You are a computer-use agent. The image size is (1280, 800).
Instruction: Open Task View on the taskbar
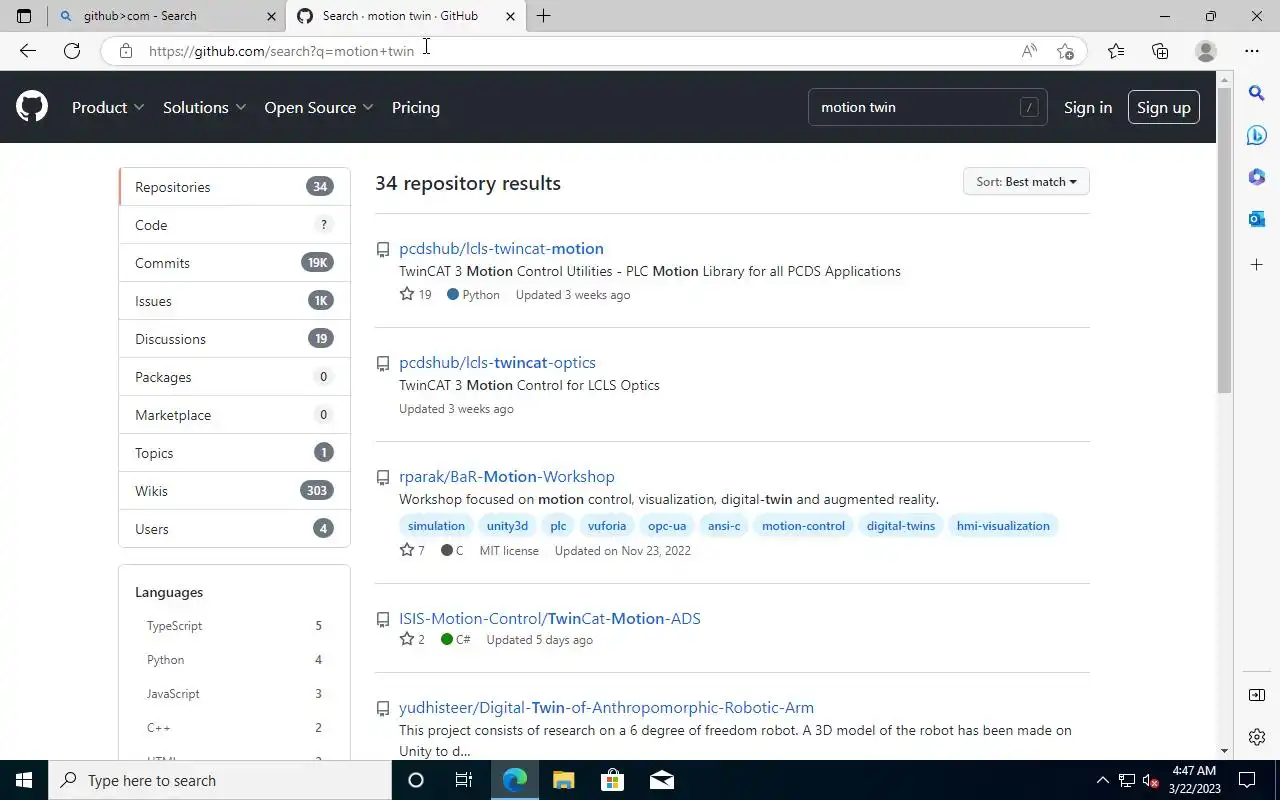click(x=464, y=780)
